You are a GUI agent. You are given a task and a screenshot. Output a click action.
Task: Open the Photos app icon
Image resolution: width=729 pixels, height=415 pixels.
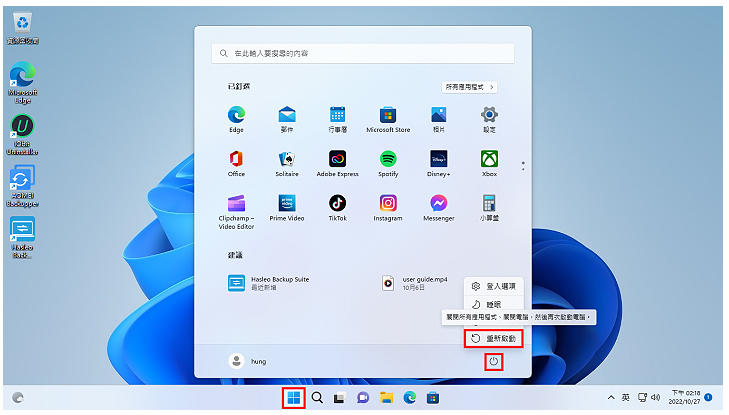coord(438,119)
